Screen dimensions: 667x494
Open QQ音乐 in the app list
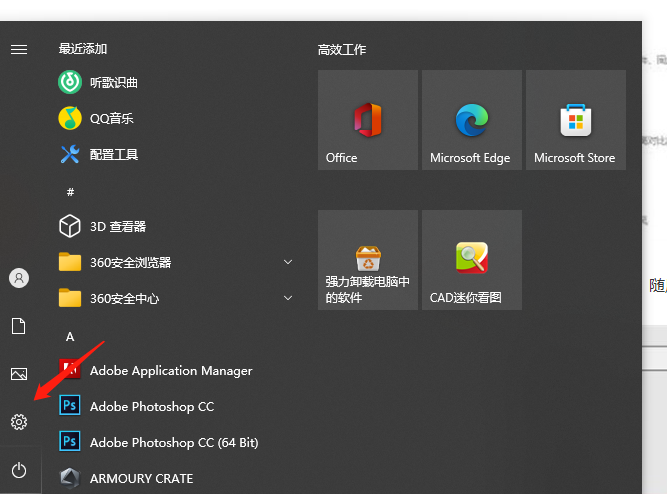(111, 118)
